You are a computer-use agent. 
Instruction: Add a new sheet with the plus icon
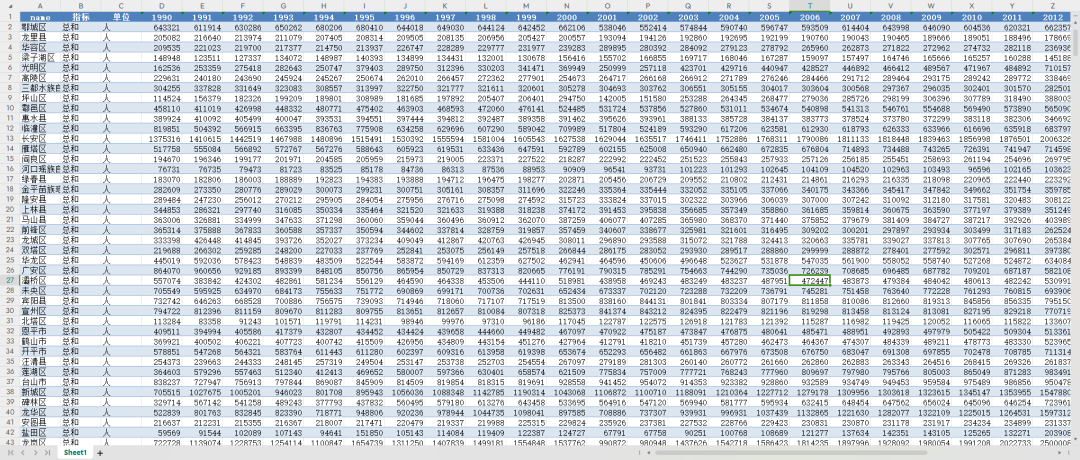[100, 452]
